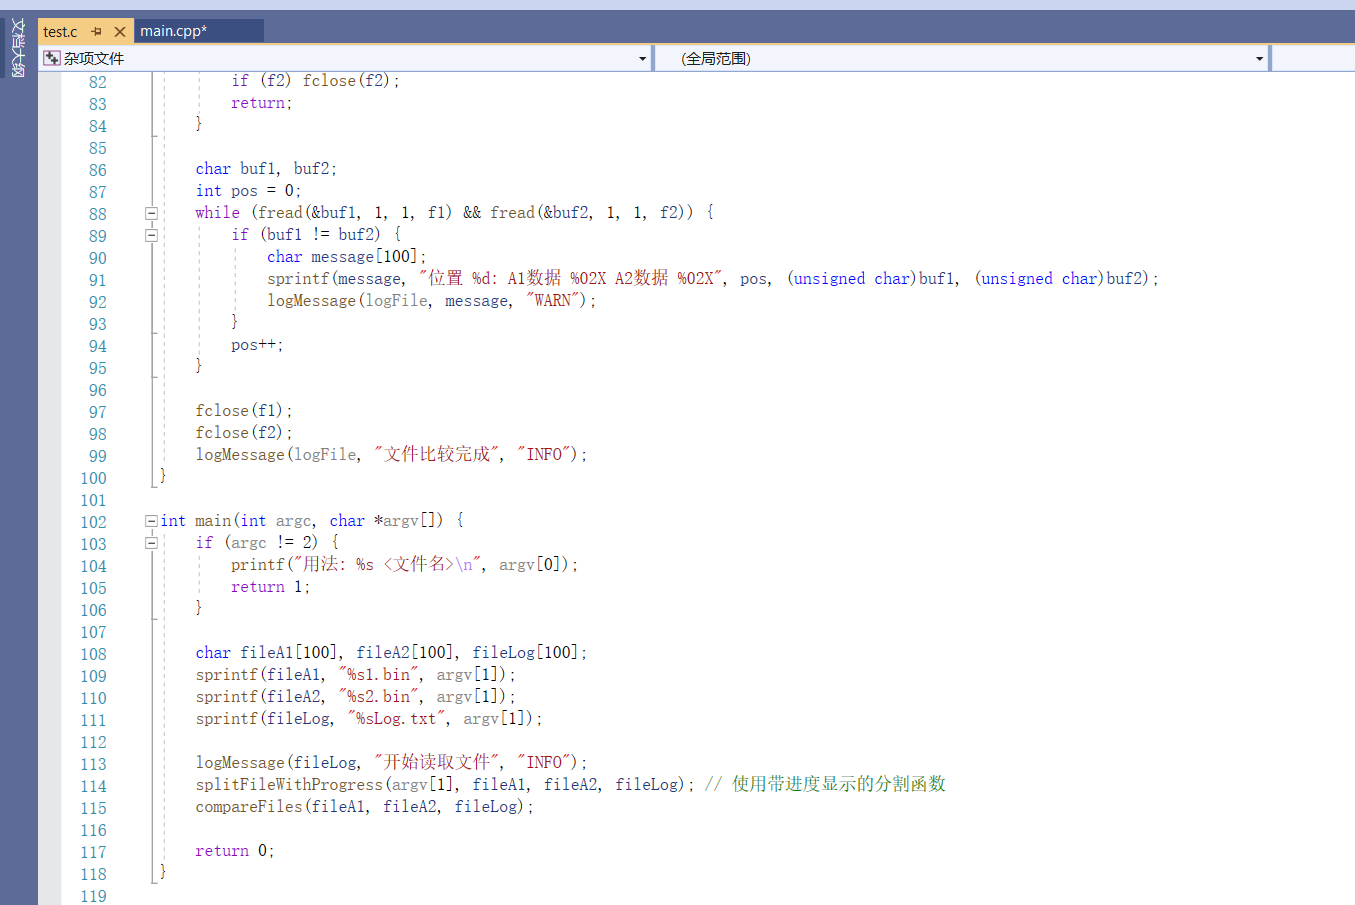This screenshot has height=905, width=1355.
Task: Click 'pos++;' on line 94
Action: click(257, 345)
